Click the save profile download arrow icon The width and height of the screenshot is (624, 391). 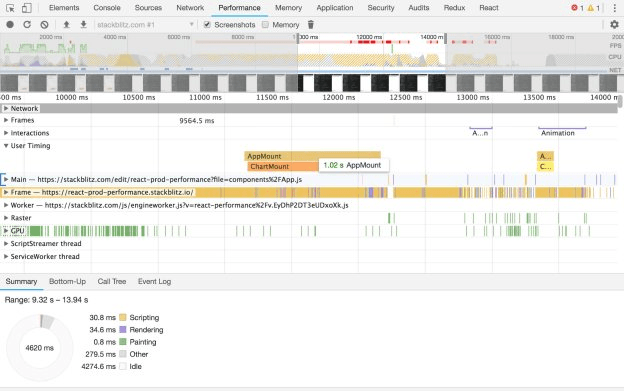(83, 25)
